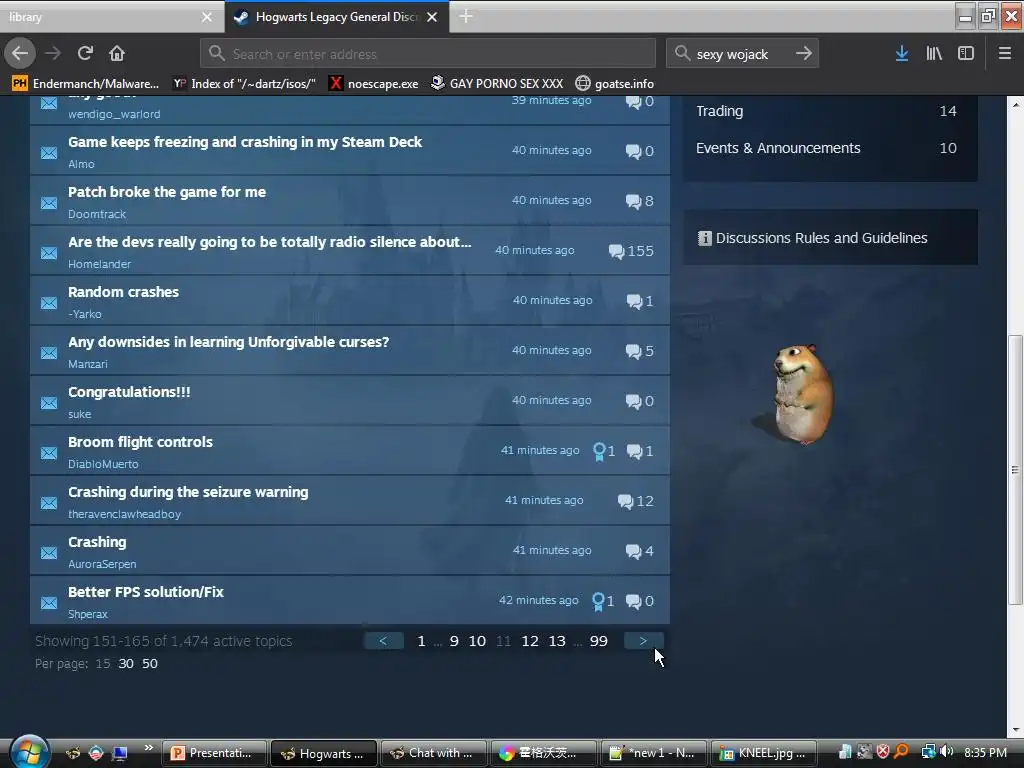1024x768 pixels.
Task: Switch to the KNEEL.jpg taskbar window
Action: point(763,753)
